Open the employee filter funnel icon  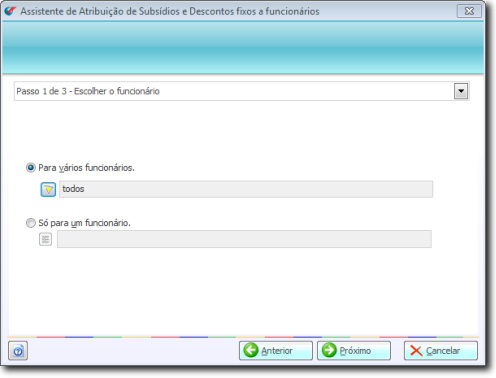(x=48, y=189)
